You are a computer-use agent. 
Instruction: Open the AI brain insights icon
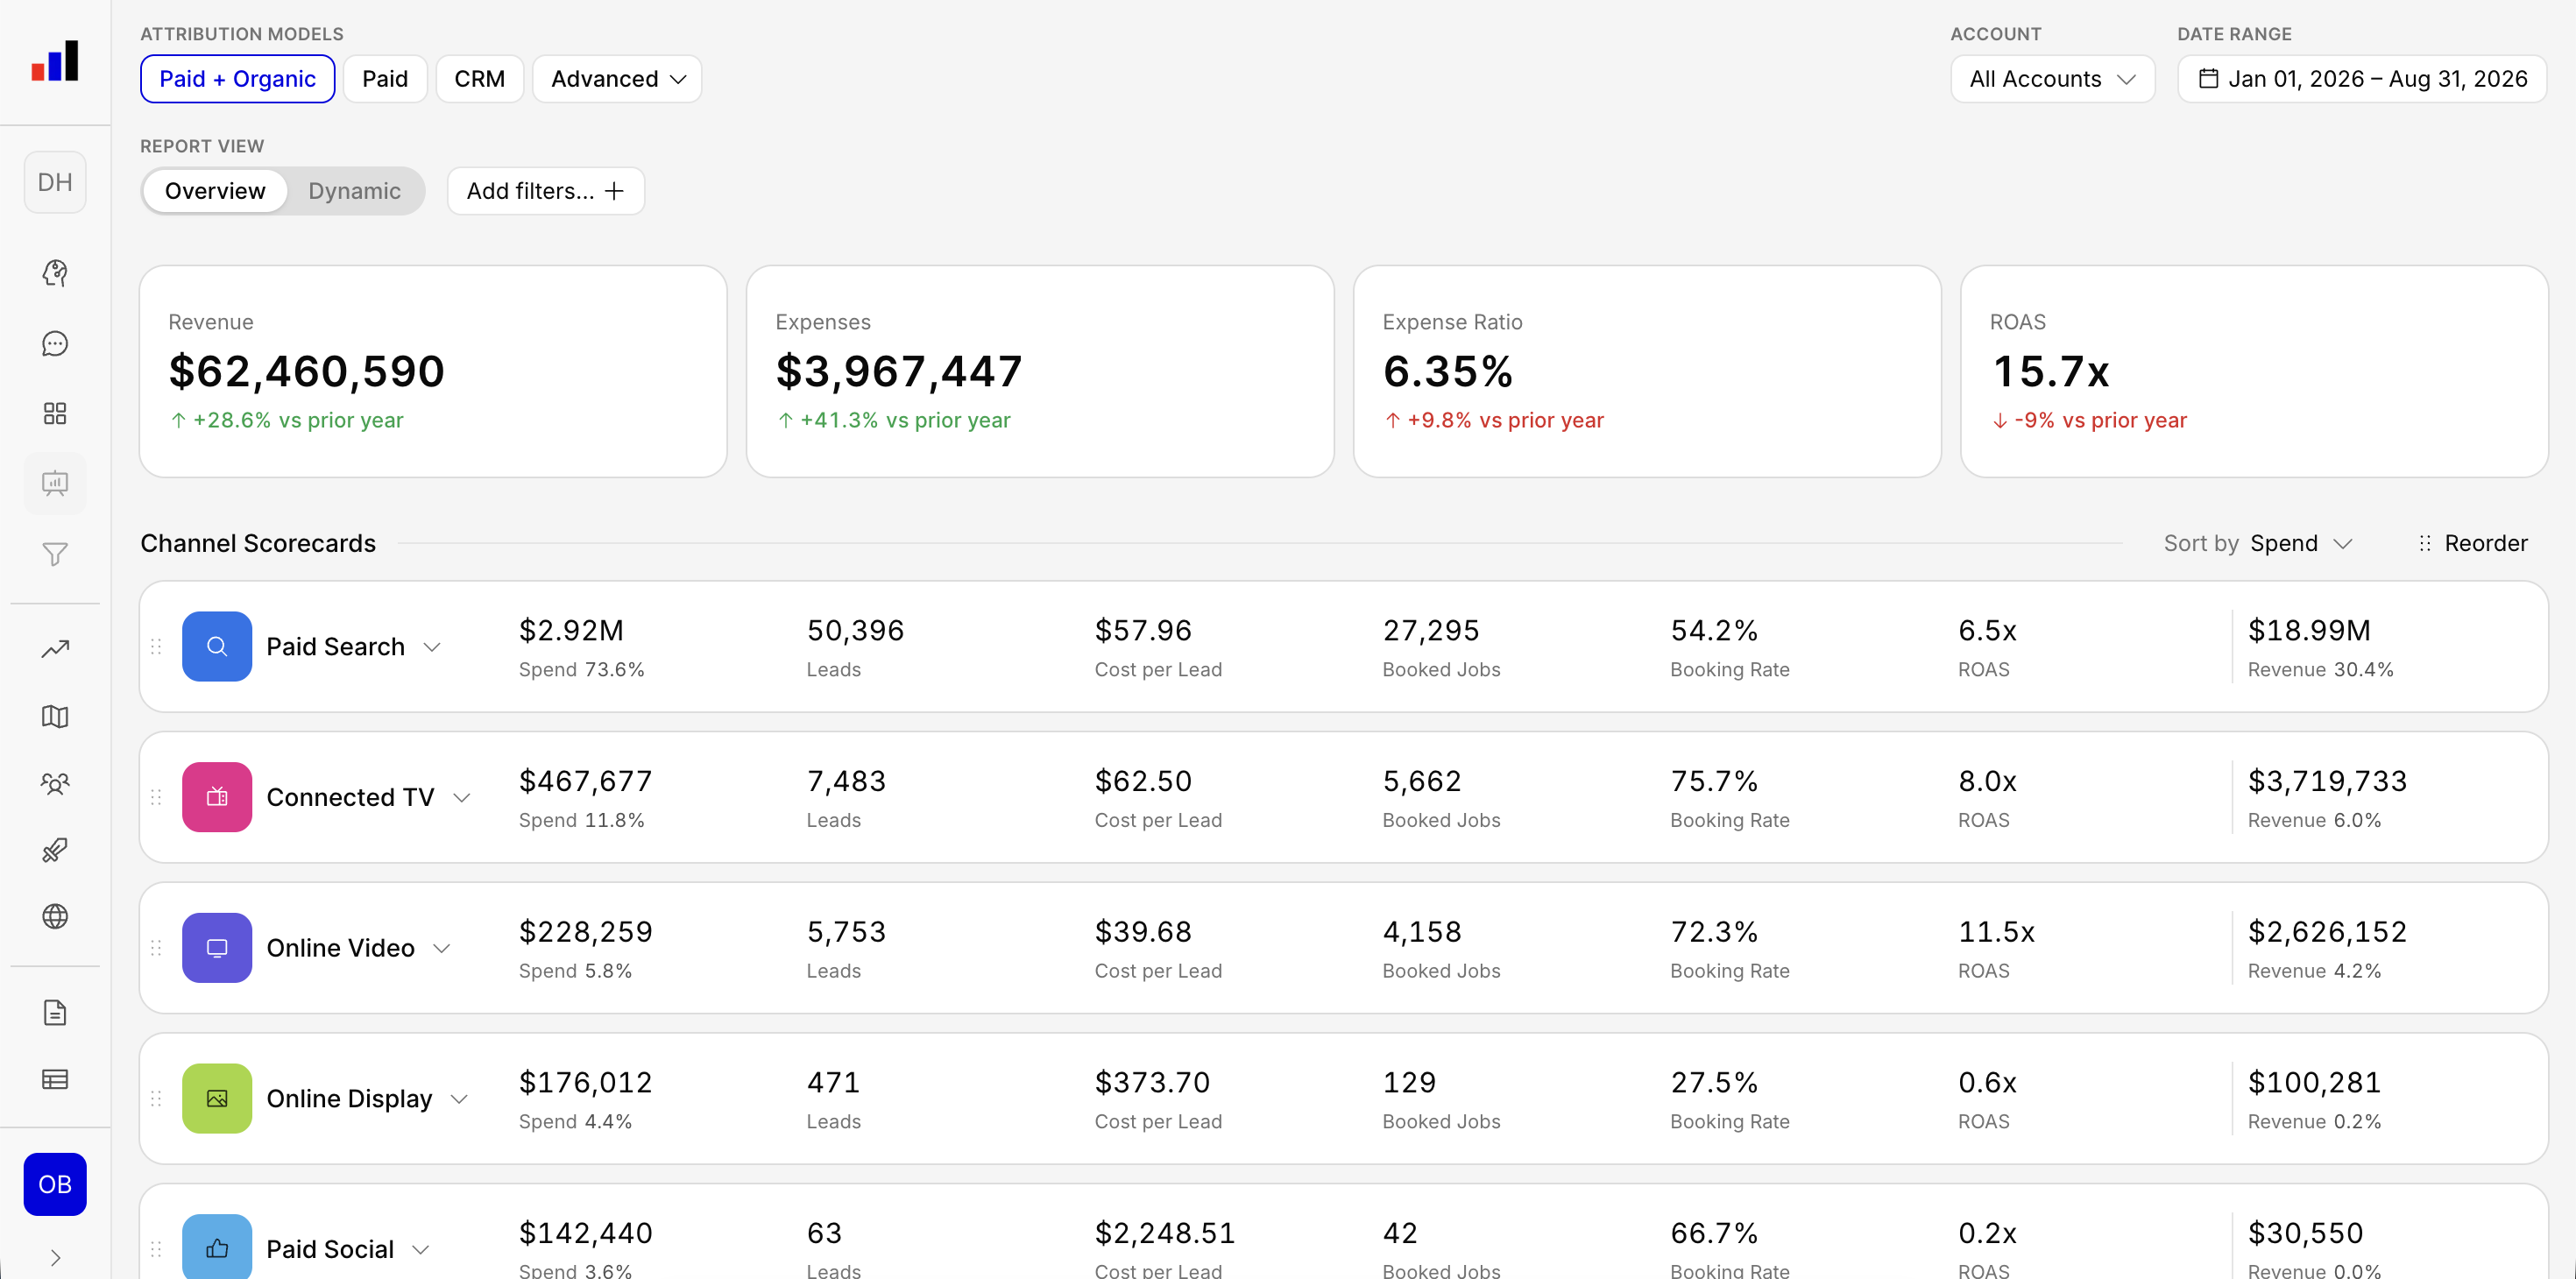click(55, 273)
